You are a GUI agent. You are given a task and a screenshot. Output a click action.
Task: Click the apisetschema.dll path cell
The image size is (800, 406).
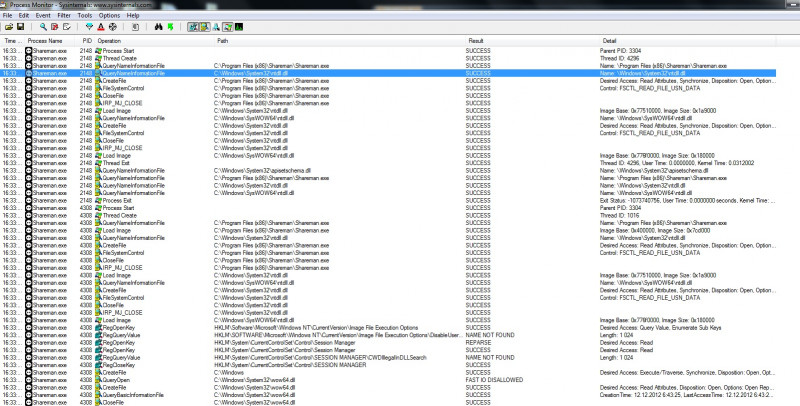262,171
